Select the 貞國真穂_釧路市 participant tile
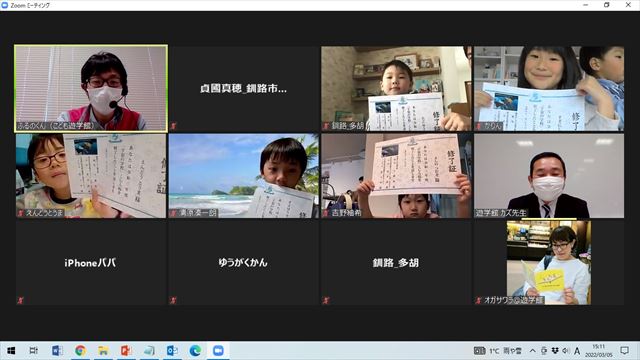 click(244, 88)
